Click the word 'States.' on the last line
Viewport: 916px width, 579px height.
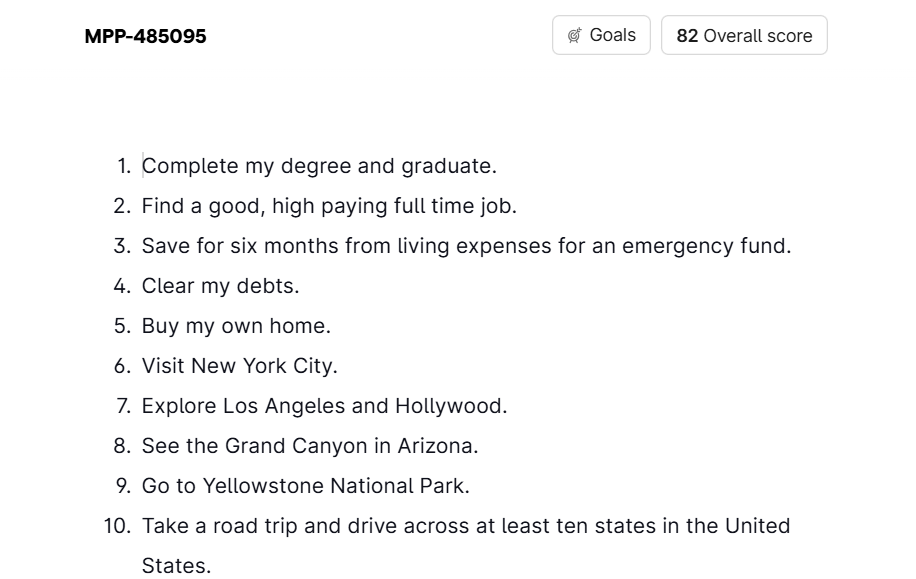176,566
